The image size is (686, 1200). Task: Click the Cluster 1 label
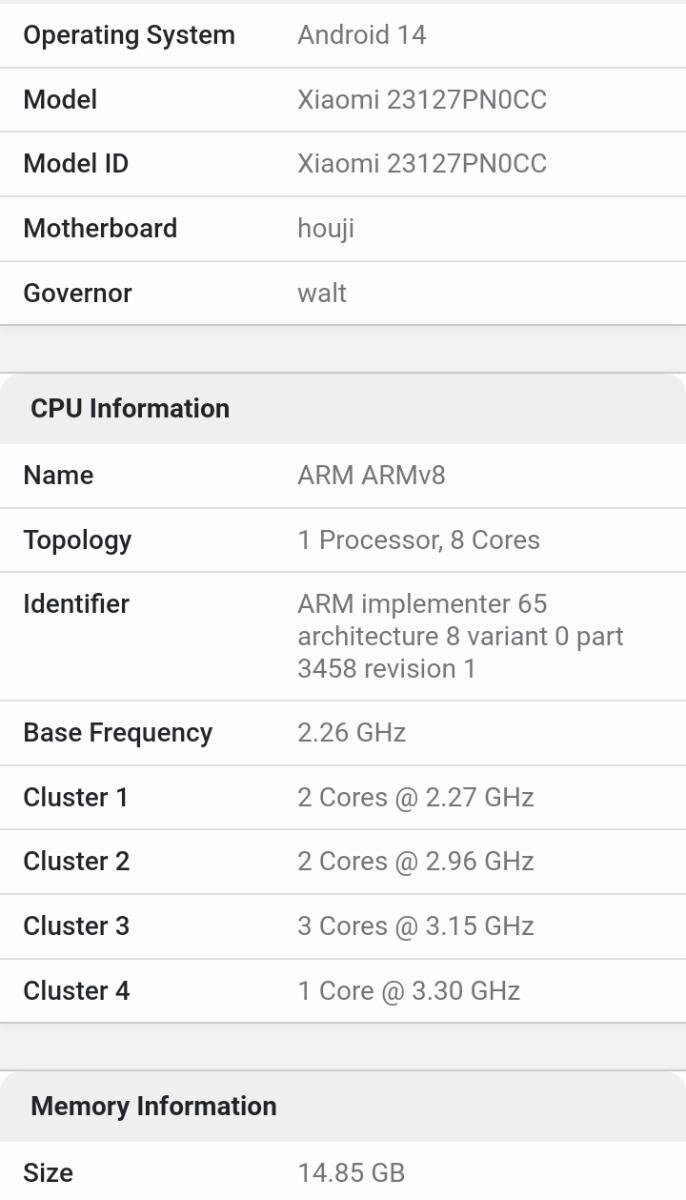click(x=76, y=797)
